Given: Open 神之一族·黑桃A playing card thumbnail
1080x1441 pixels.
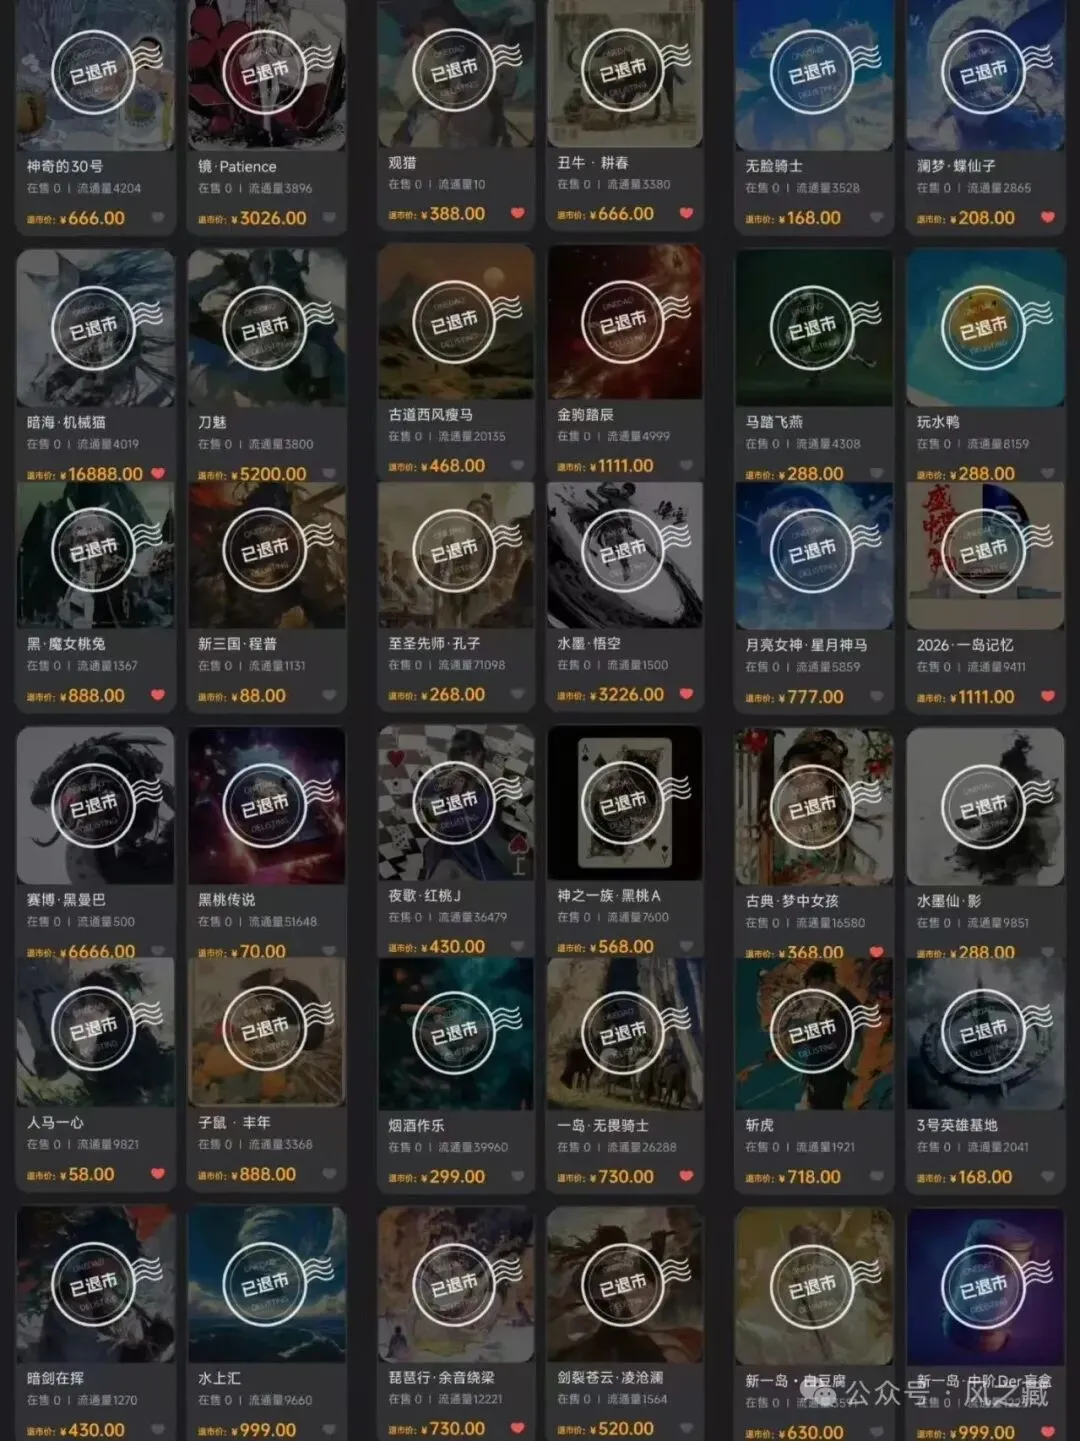Looking at the screenshot, I should [x=625, y=803].
